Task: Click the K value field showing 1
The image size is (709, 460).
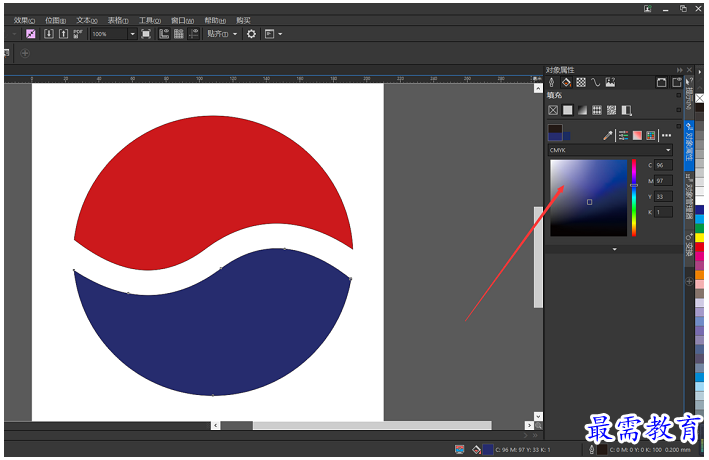Action: (663, 212)
